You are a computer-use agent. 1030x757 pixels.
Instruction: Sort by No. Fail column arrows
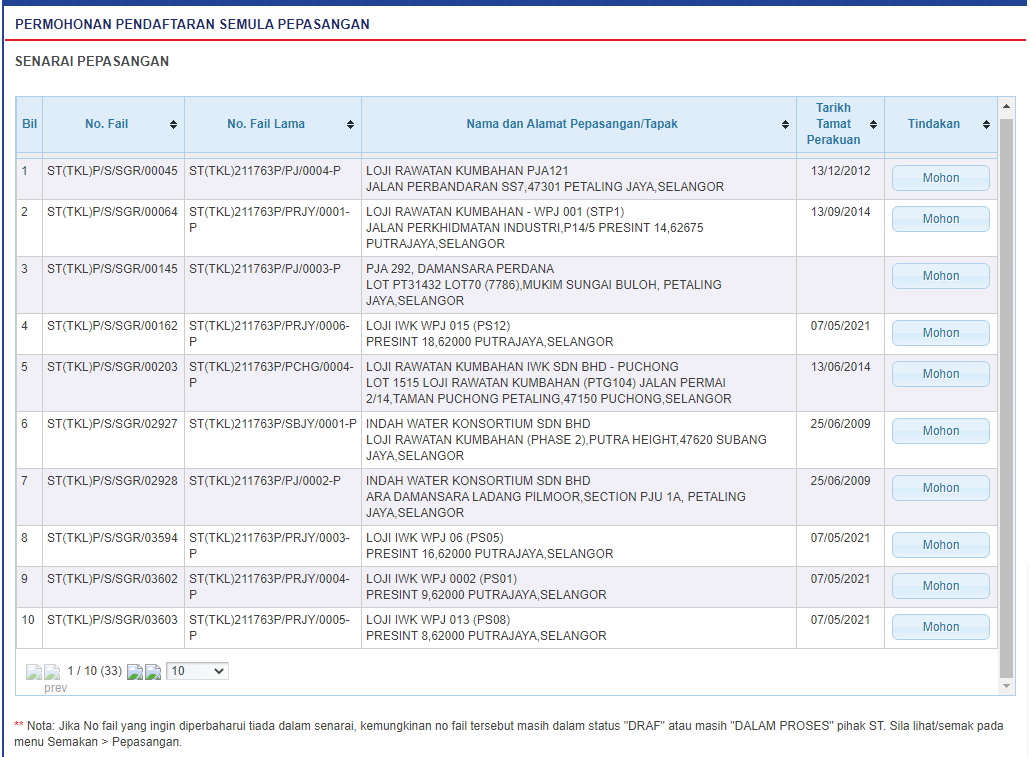point(173,125)
